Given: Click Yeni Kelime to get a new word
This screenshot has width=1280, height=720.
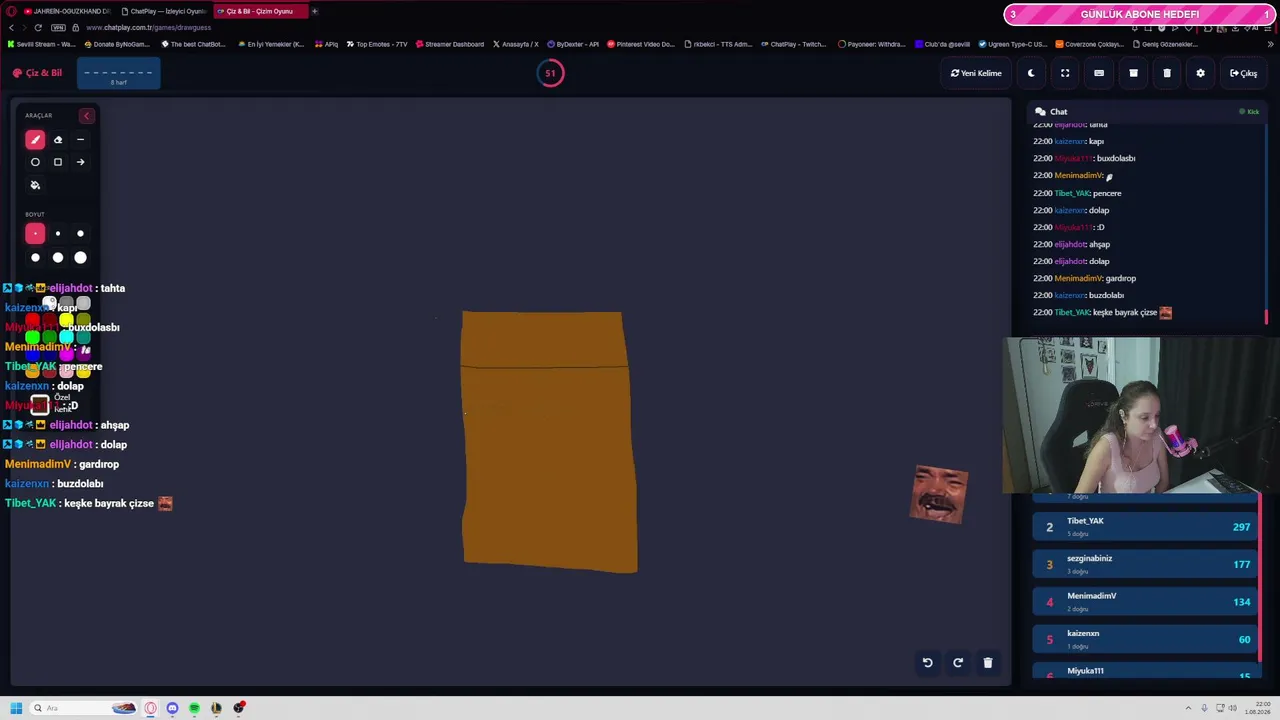Looking at the screenshot, I should 976,73.
